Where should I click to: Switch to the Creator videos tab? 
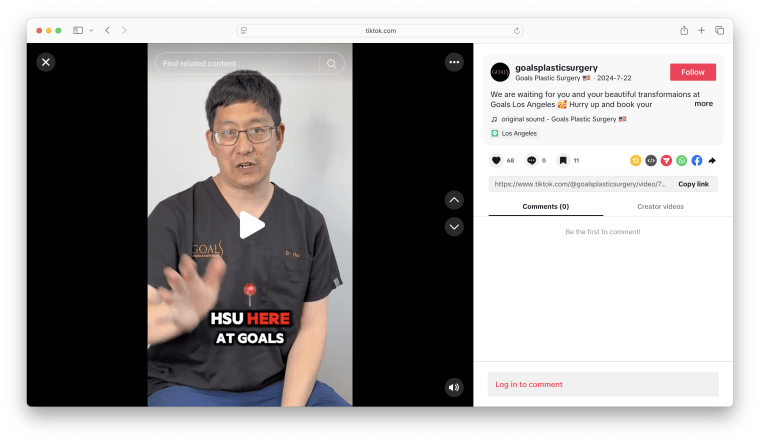(x=660, y=206)
